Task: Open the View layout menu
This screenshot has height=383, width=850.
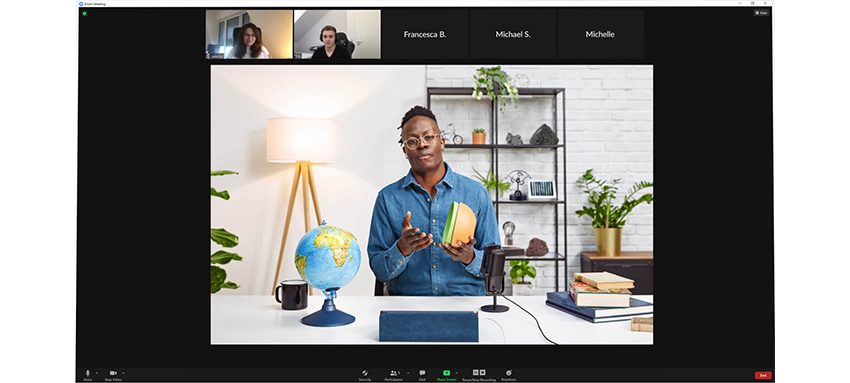Action: pyautogui.click(x=762, y=12)
